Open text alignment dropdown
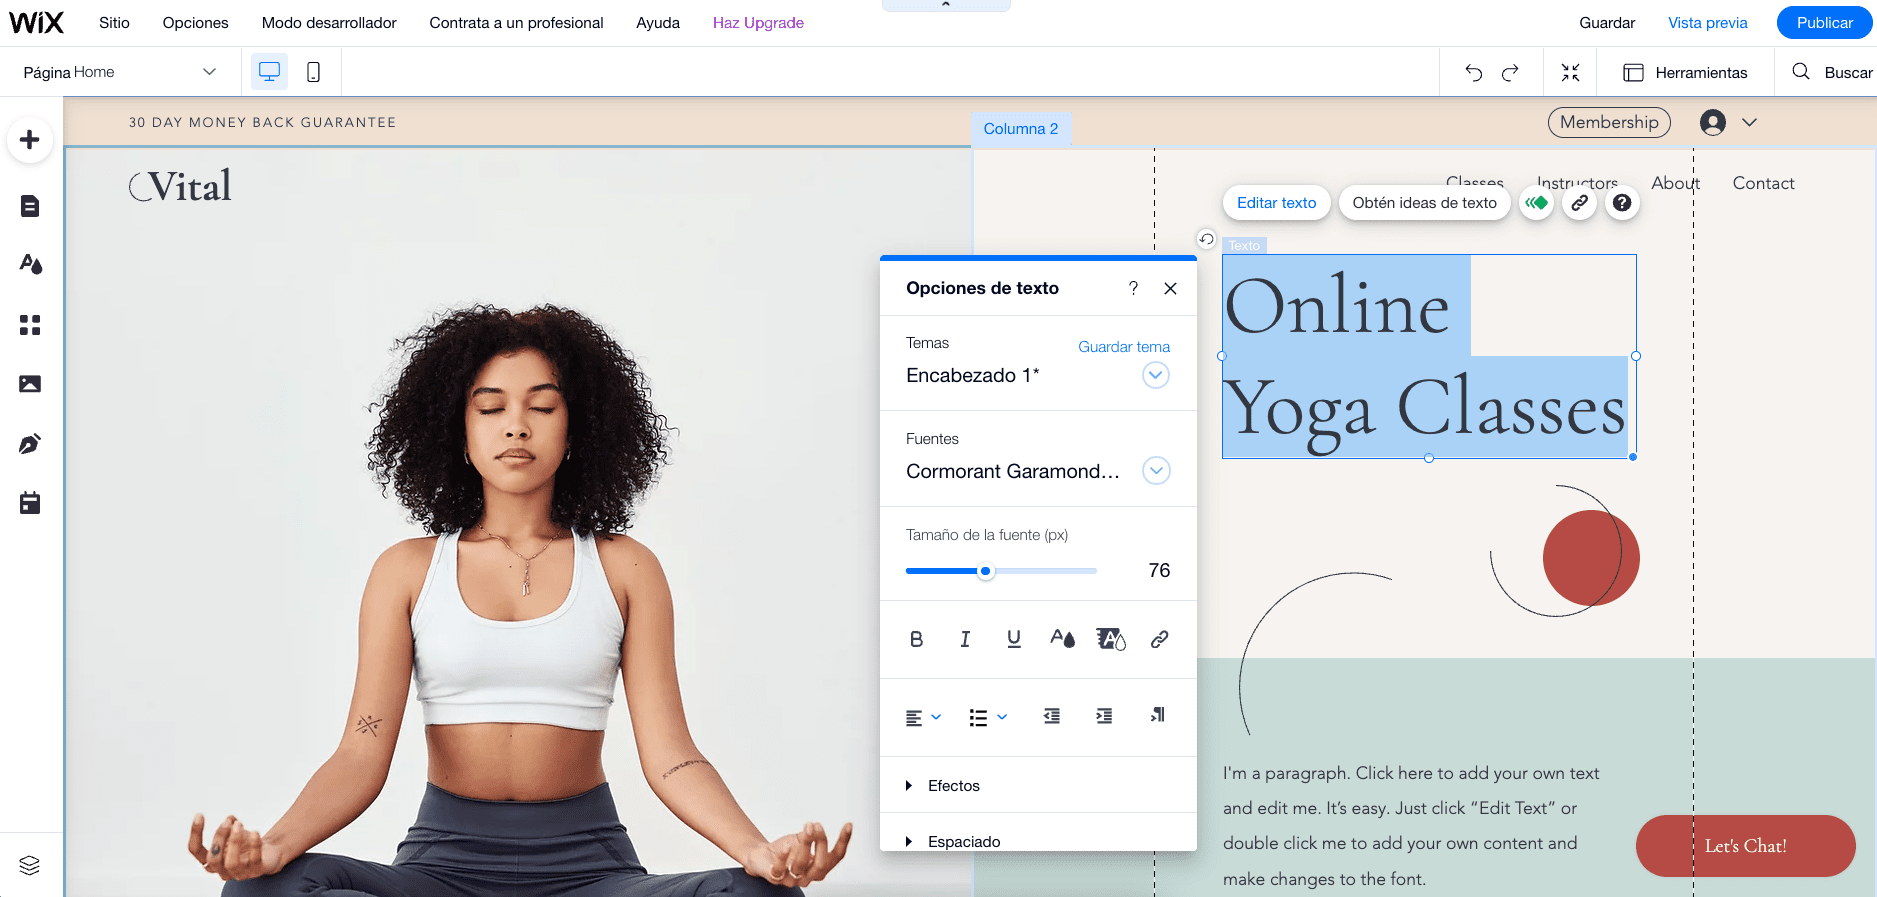This screenshot has height=897, width=1877. pos(923,717)
